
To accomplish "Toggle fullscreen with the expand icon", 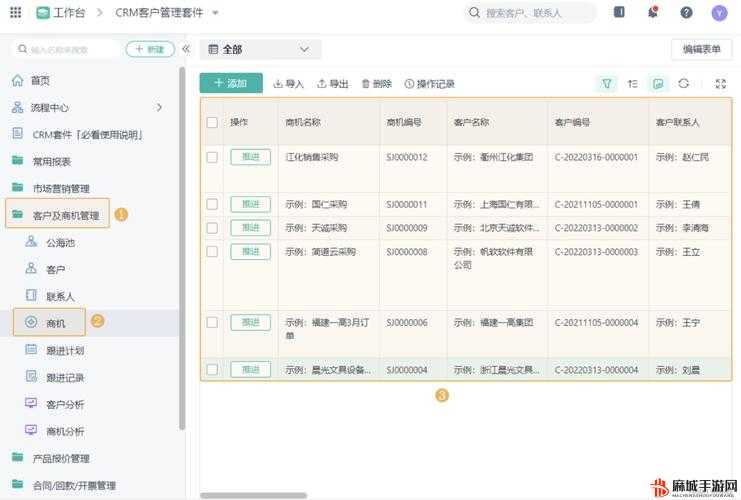I will coord(721,84).
